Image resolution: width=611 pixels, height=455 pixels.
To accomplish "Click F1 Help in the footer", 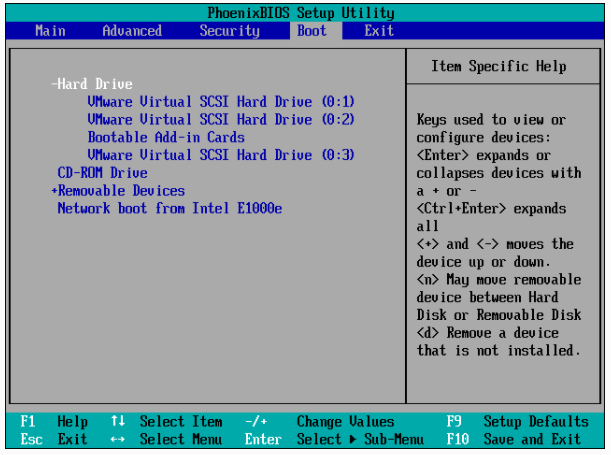I will coord(54,421).
